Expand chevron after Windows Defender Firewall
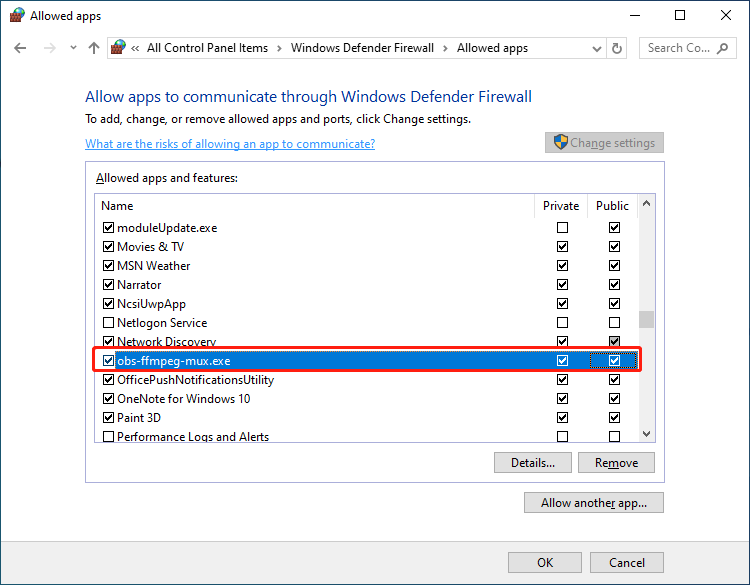 (x=445, y=48)
